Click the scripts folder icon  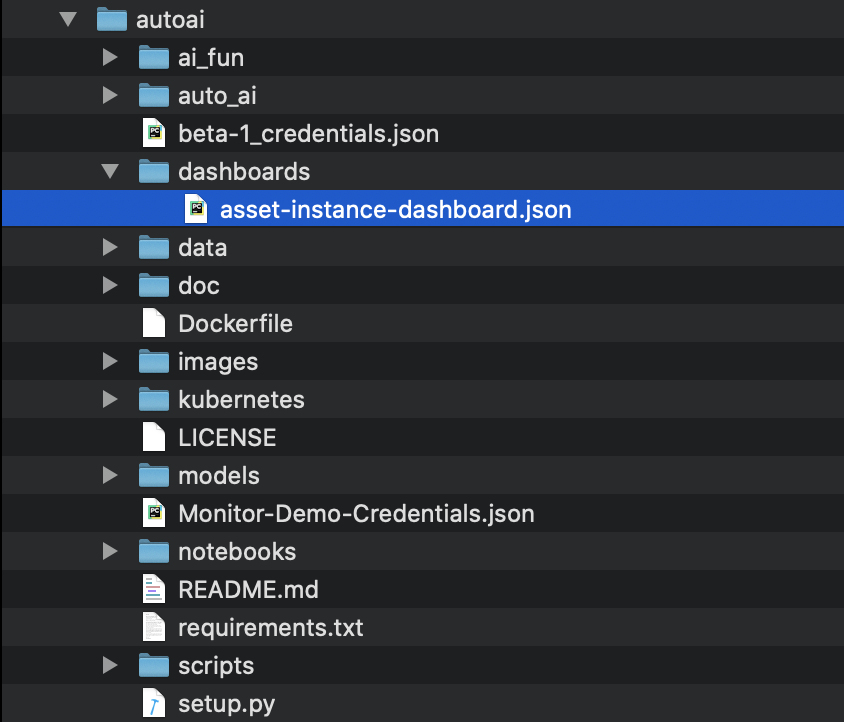pyautogui.click(x=154, y=665)
